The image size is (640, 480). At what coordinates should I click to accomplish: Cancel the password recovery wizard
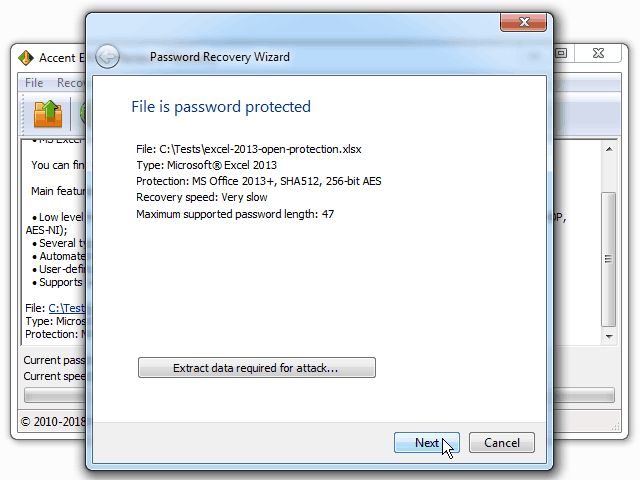[502, 443]
